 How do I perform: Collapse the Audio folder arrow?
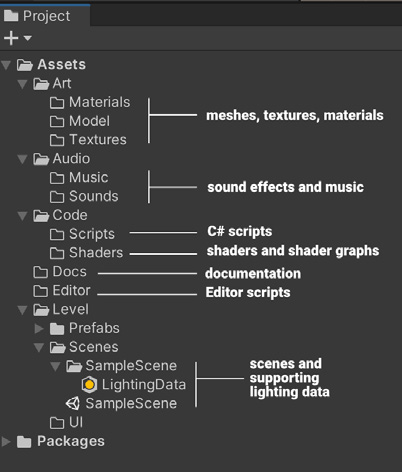(22, 159)
